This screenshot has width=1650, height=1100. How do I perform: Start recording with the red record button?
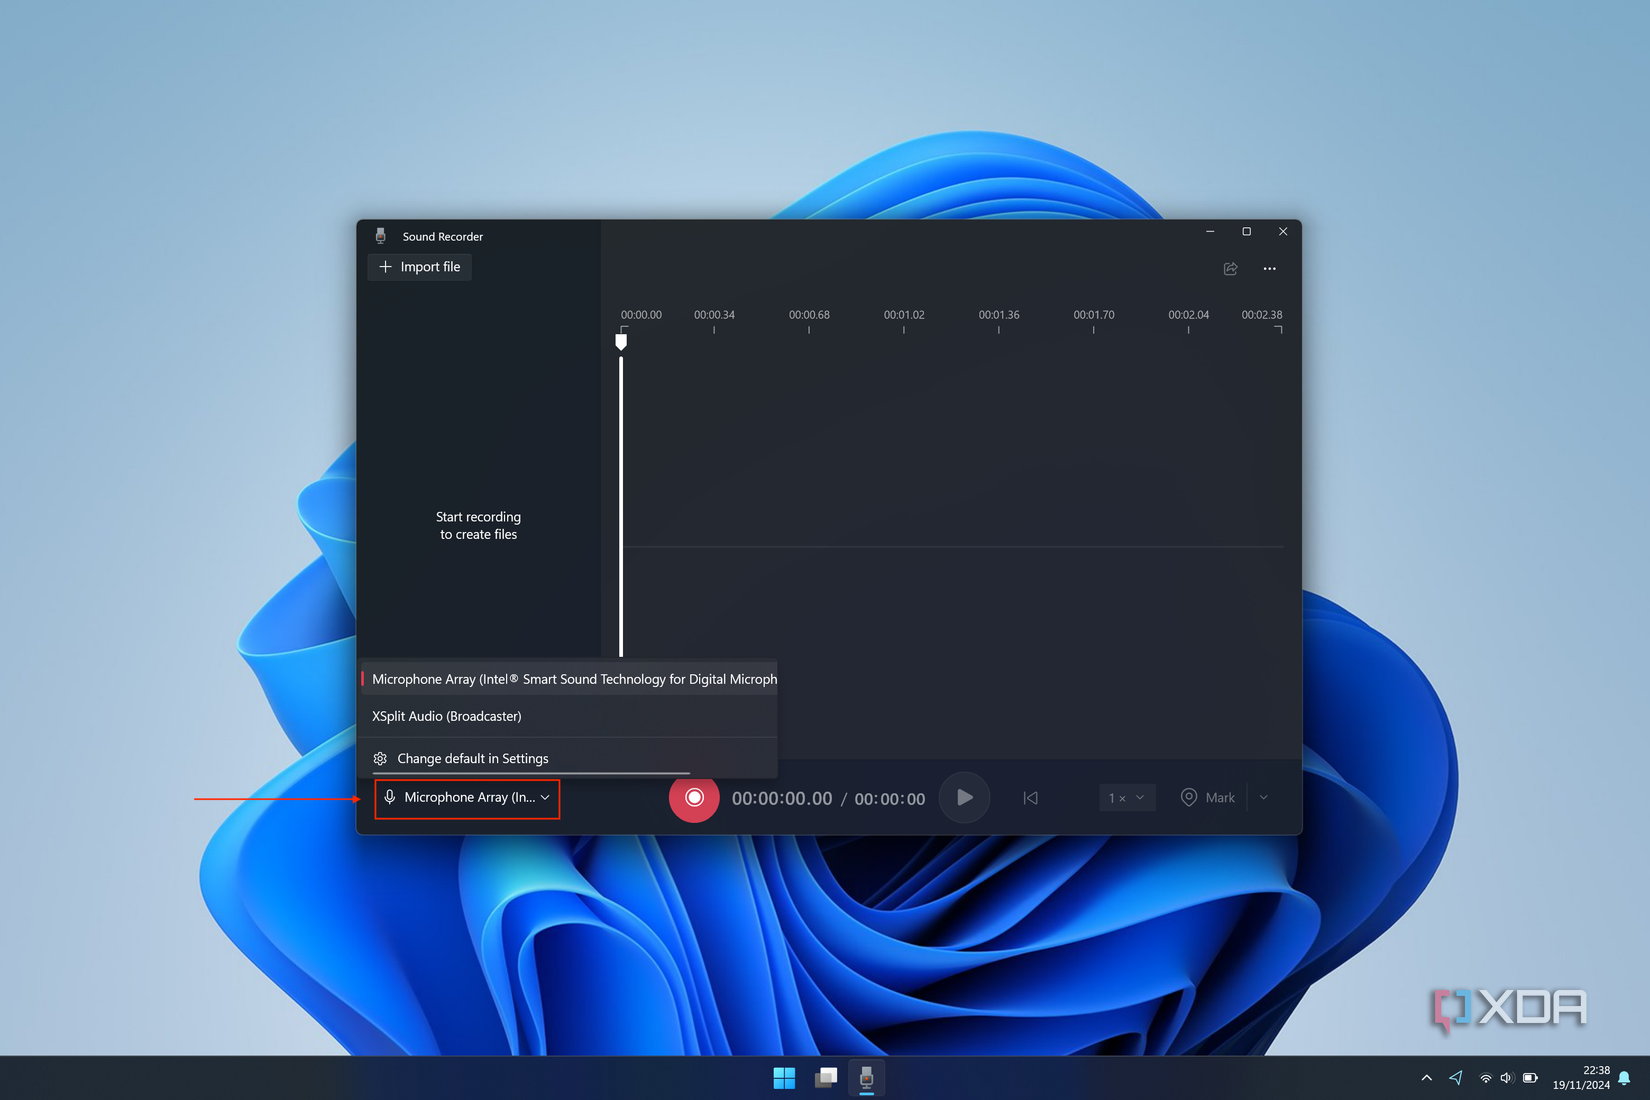click(694, 798)
